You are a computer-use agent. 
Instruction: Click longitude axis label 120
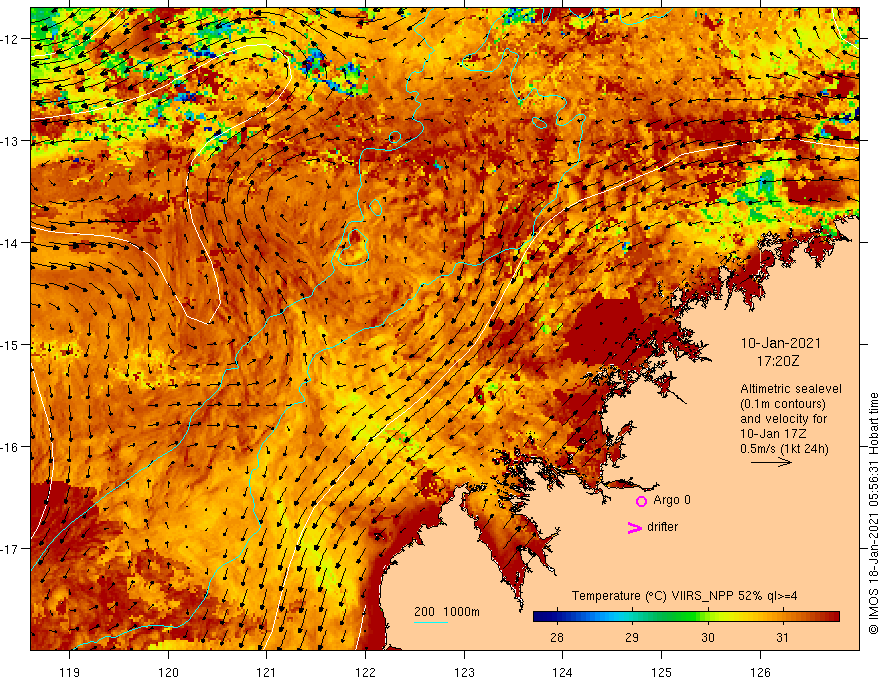[x=168, y=672]
